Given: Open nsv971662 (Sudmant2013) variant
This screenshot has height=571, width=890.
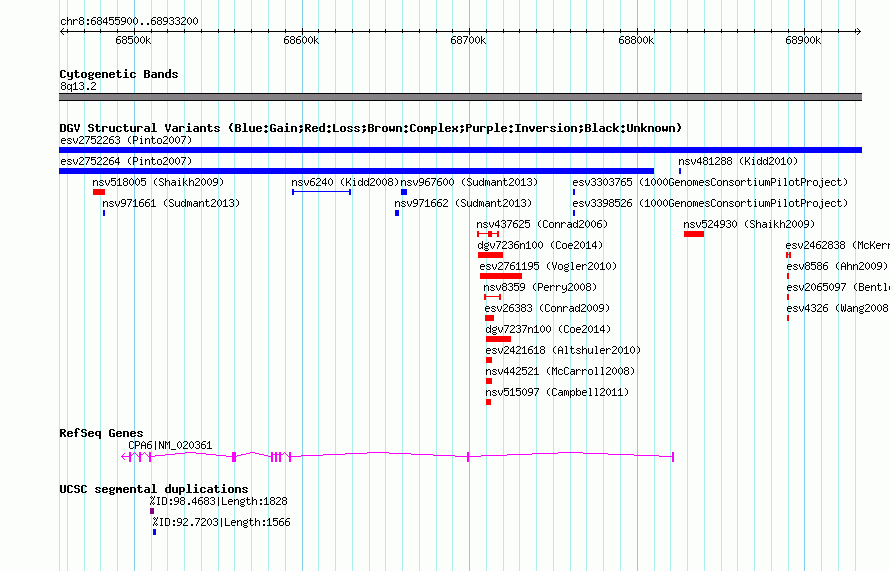Looking at the screenshot, I should (463, 203).
